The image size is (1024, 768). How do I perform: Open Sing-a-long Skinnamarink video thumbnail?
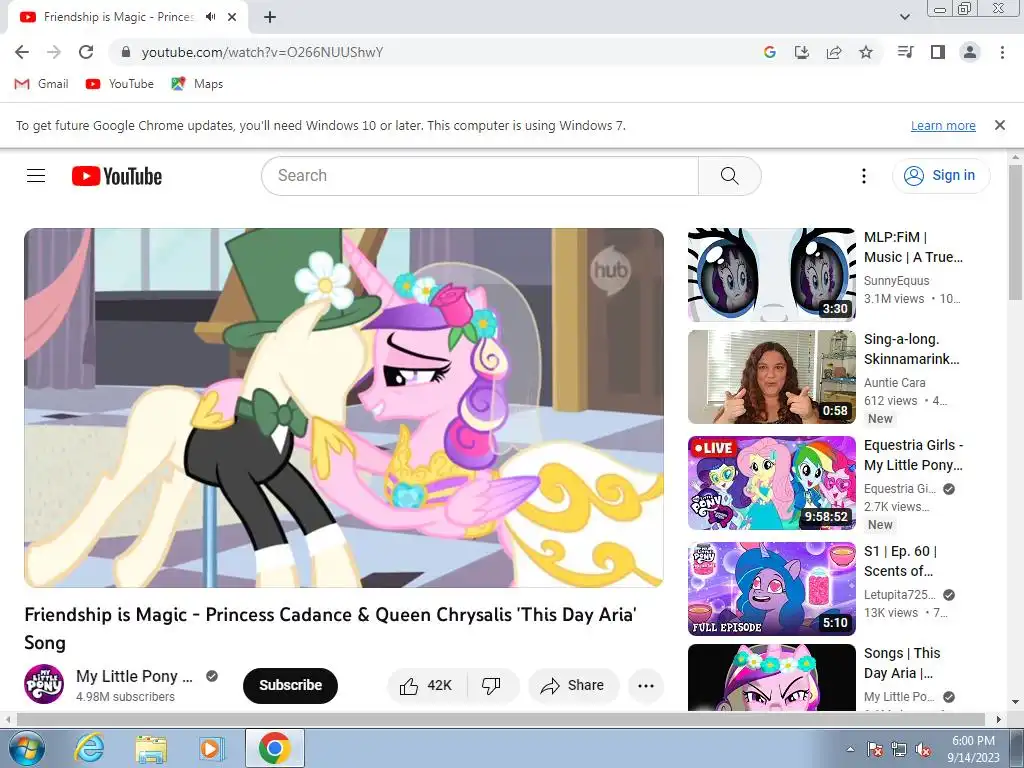(x=771, y=377)
